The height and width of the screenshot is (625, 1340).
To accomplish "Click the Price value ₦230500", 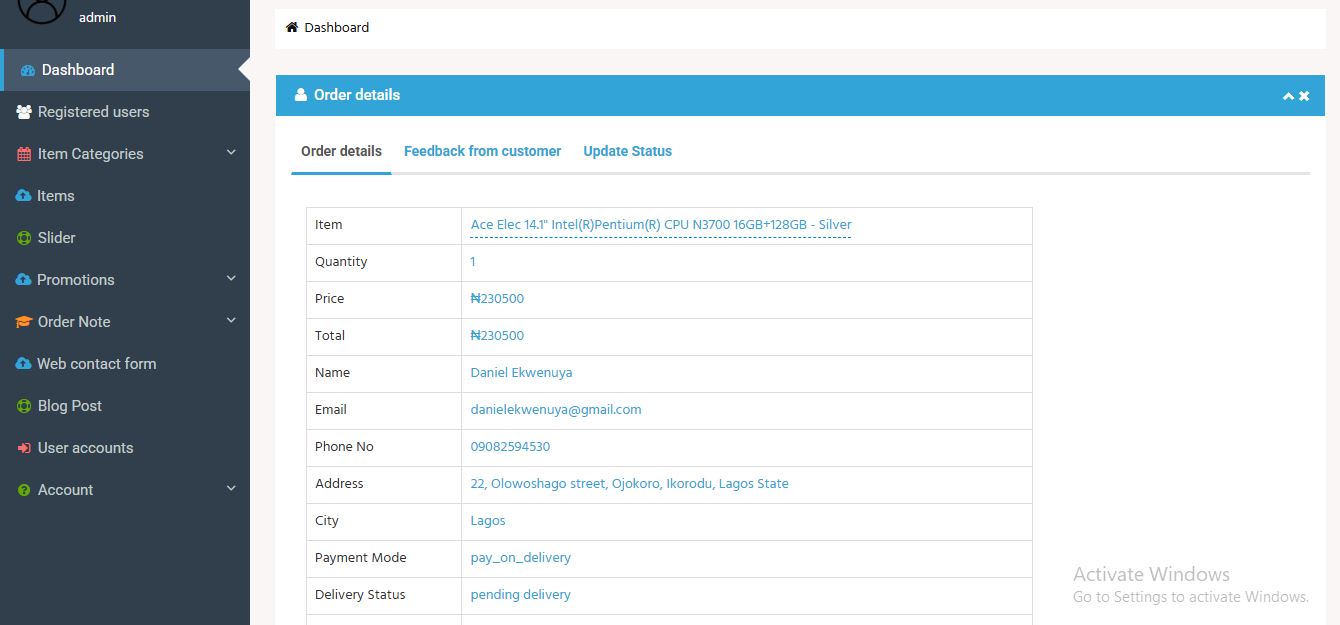I will (x=497, y=299).
